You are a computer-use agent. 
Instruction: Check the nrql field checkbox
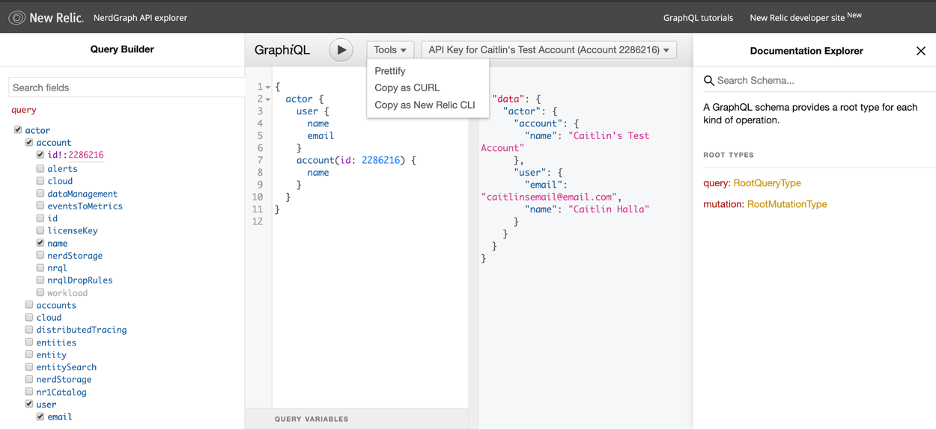click(40, 268)
